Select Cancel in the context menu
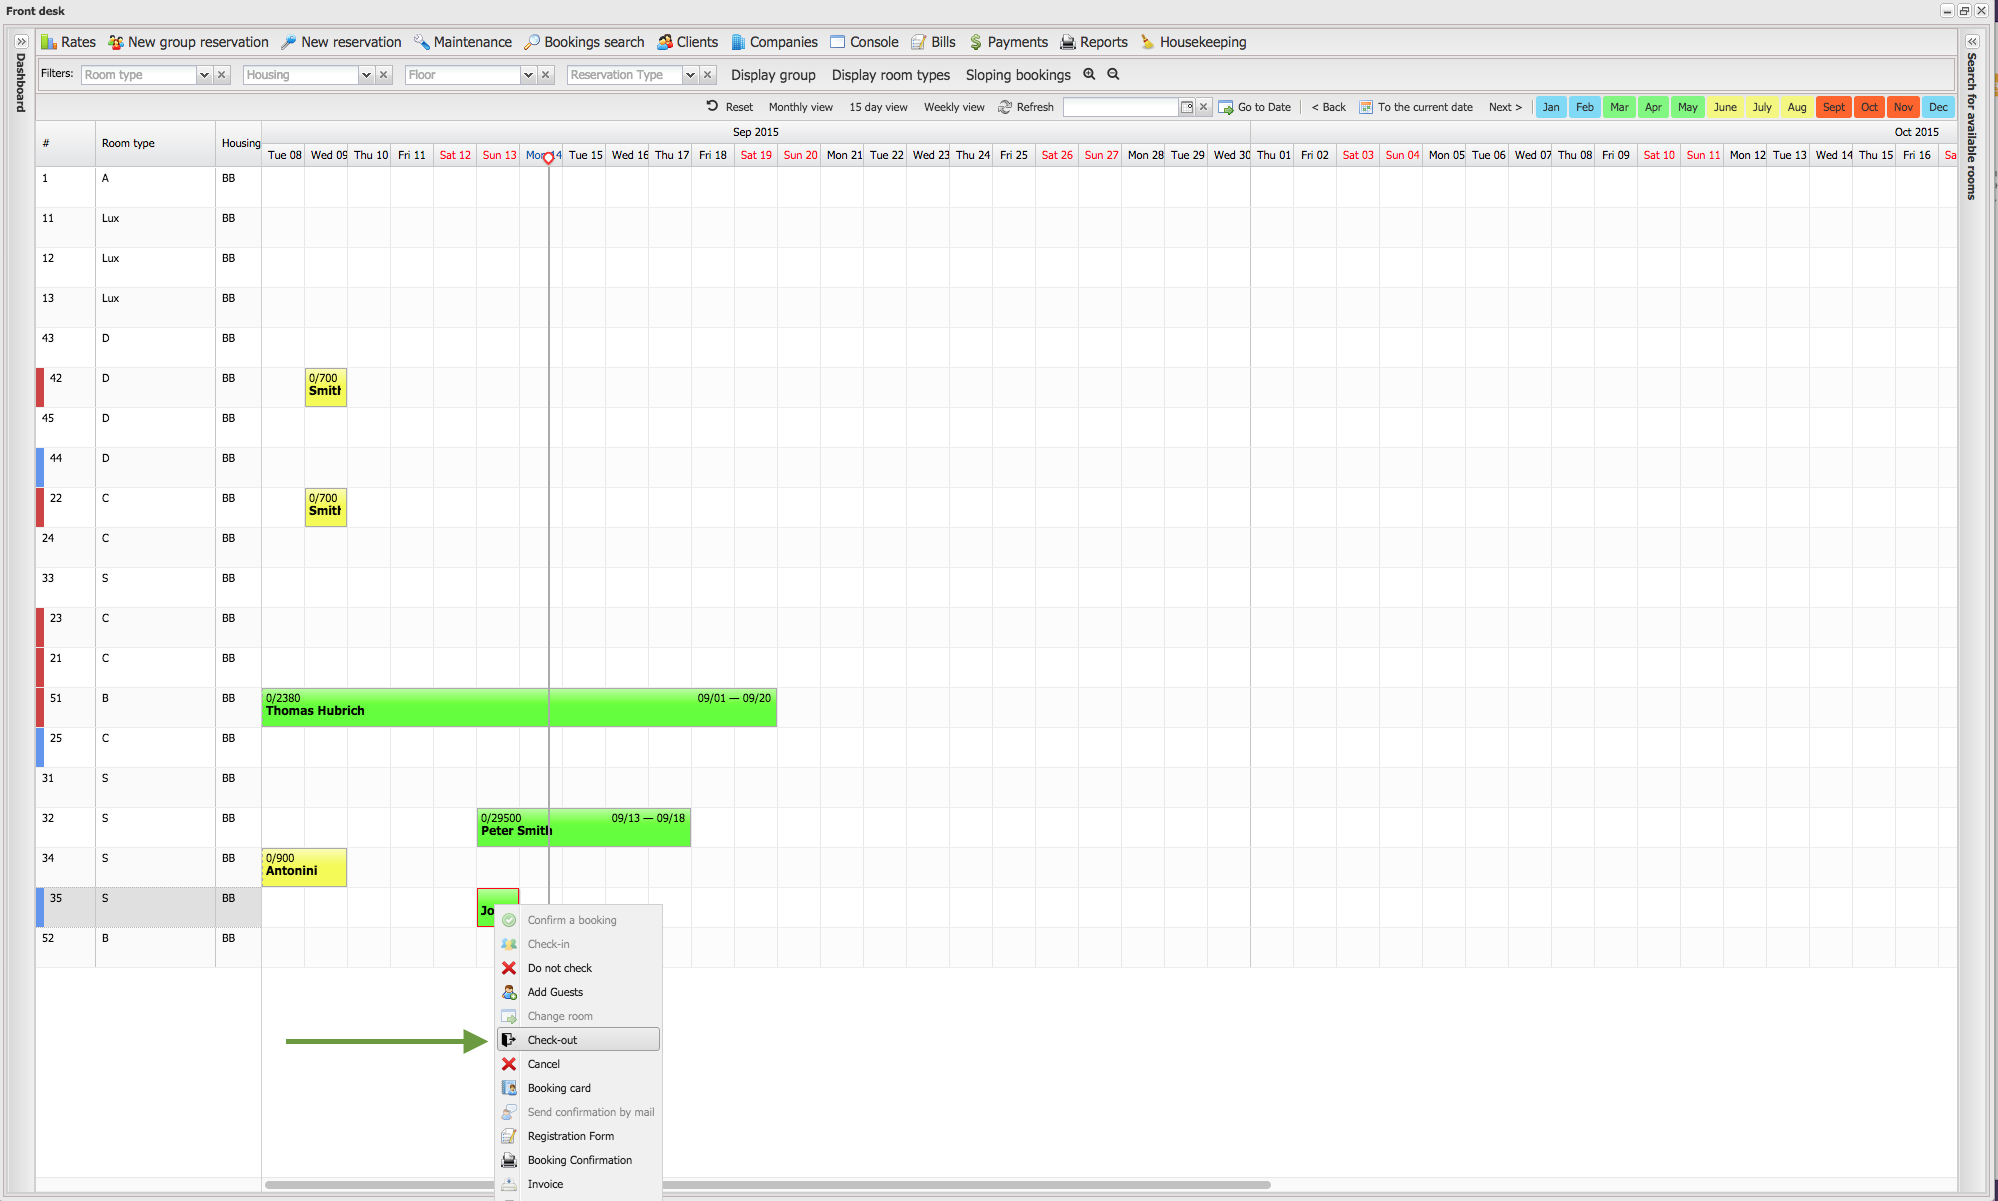 tap(579, 1064)
